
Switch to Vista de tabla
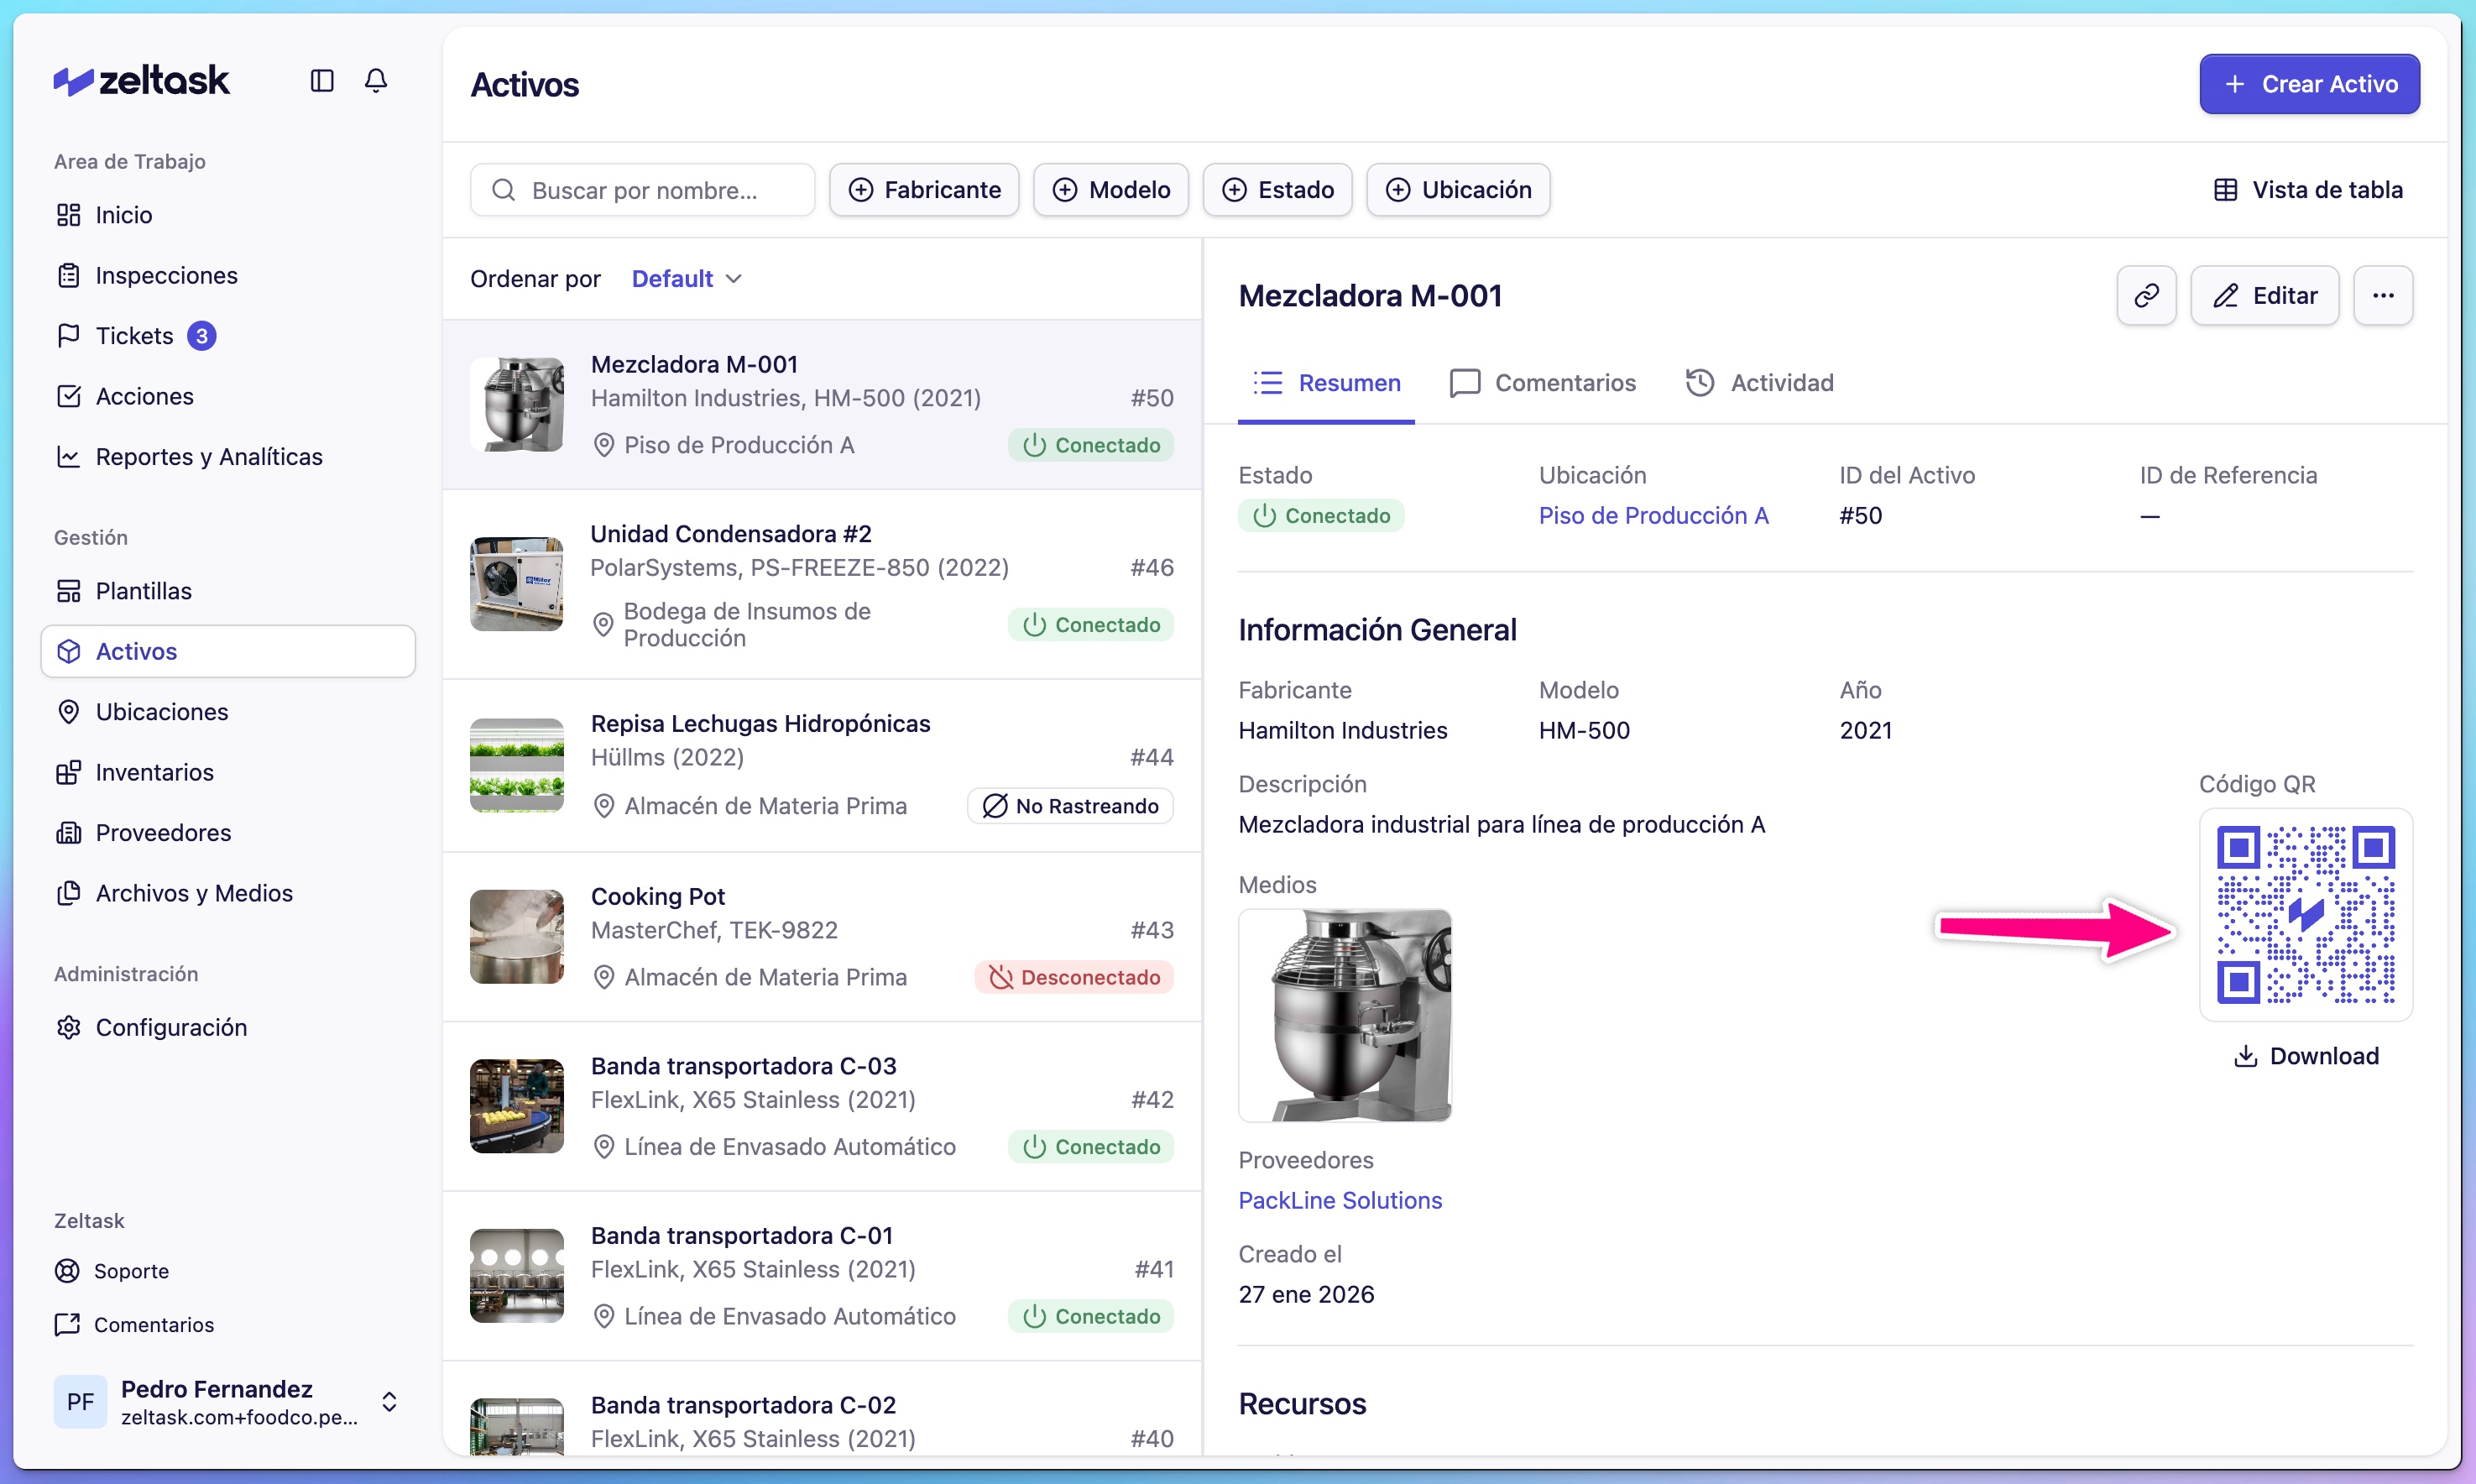click(2308, 189)
